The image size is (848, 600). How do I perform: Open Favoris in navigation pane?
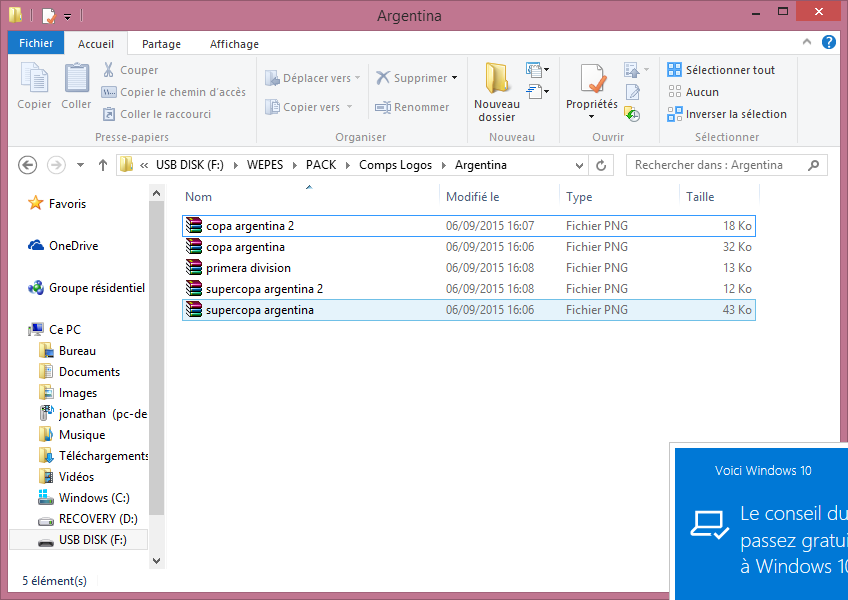coord(58,203)
